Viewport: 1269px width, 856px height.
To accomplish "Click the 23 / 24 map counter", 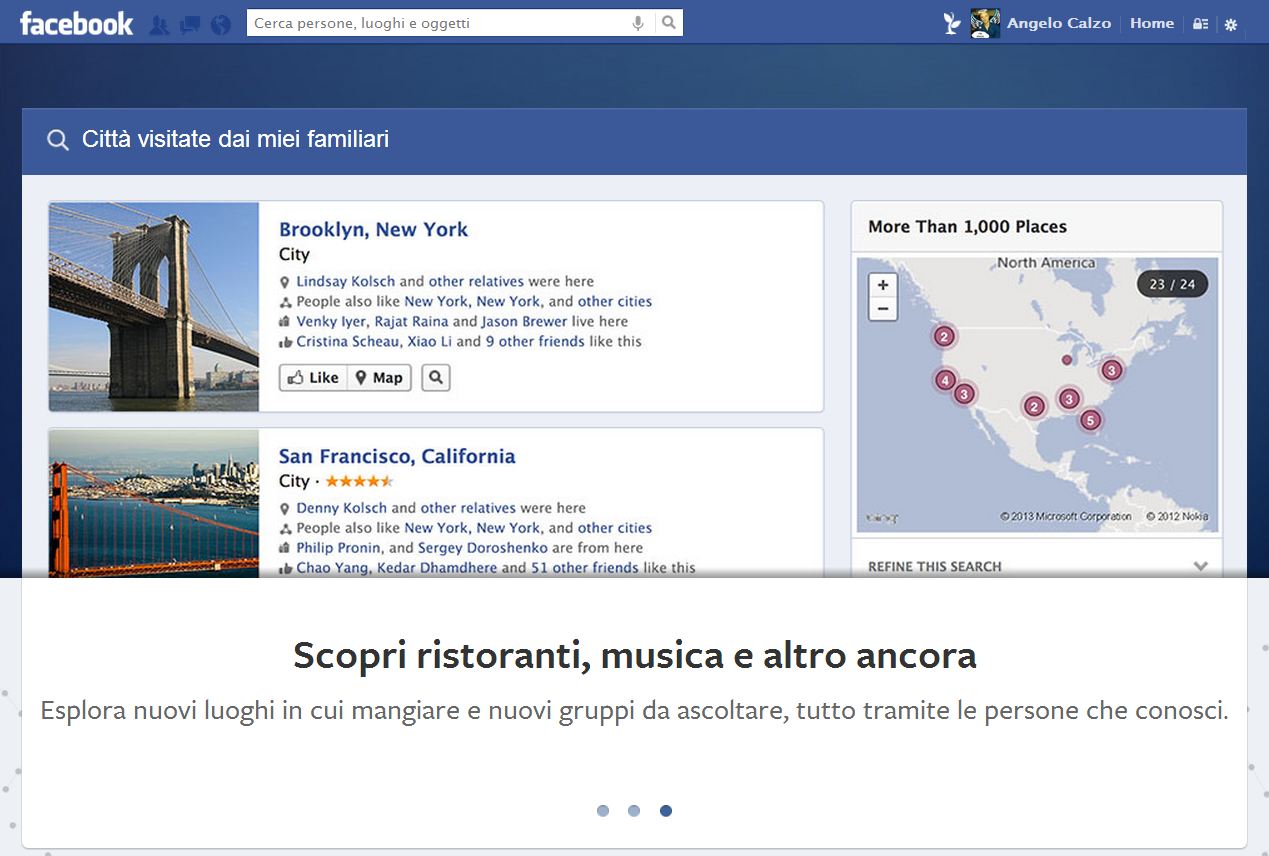I will pos(1173,284).
